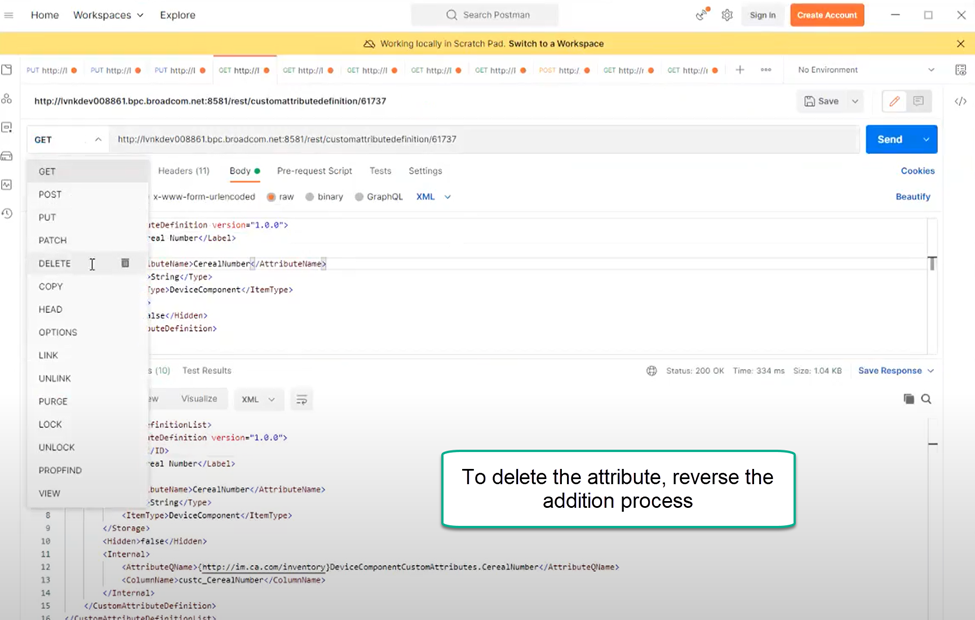Choose DELETE from the method list

[x=87, y=264]
